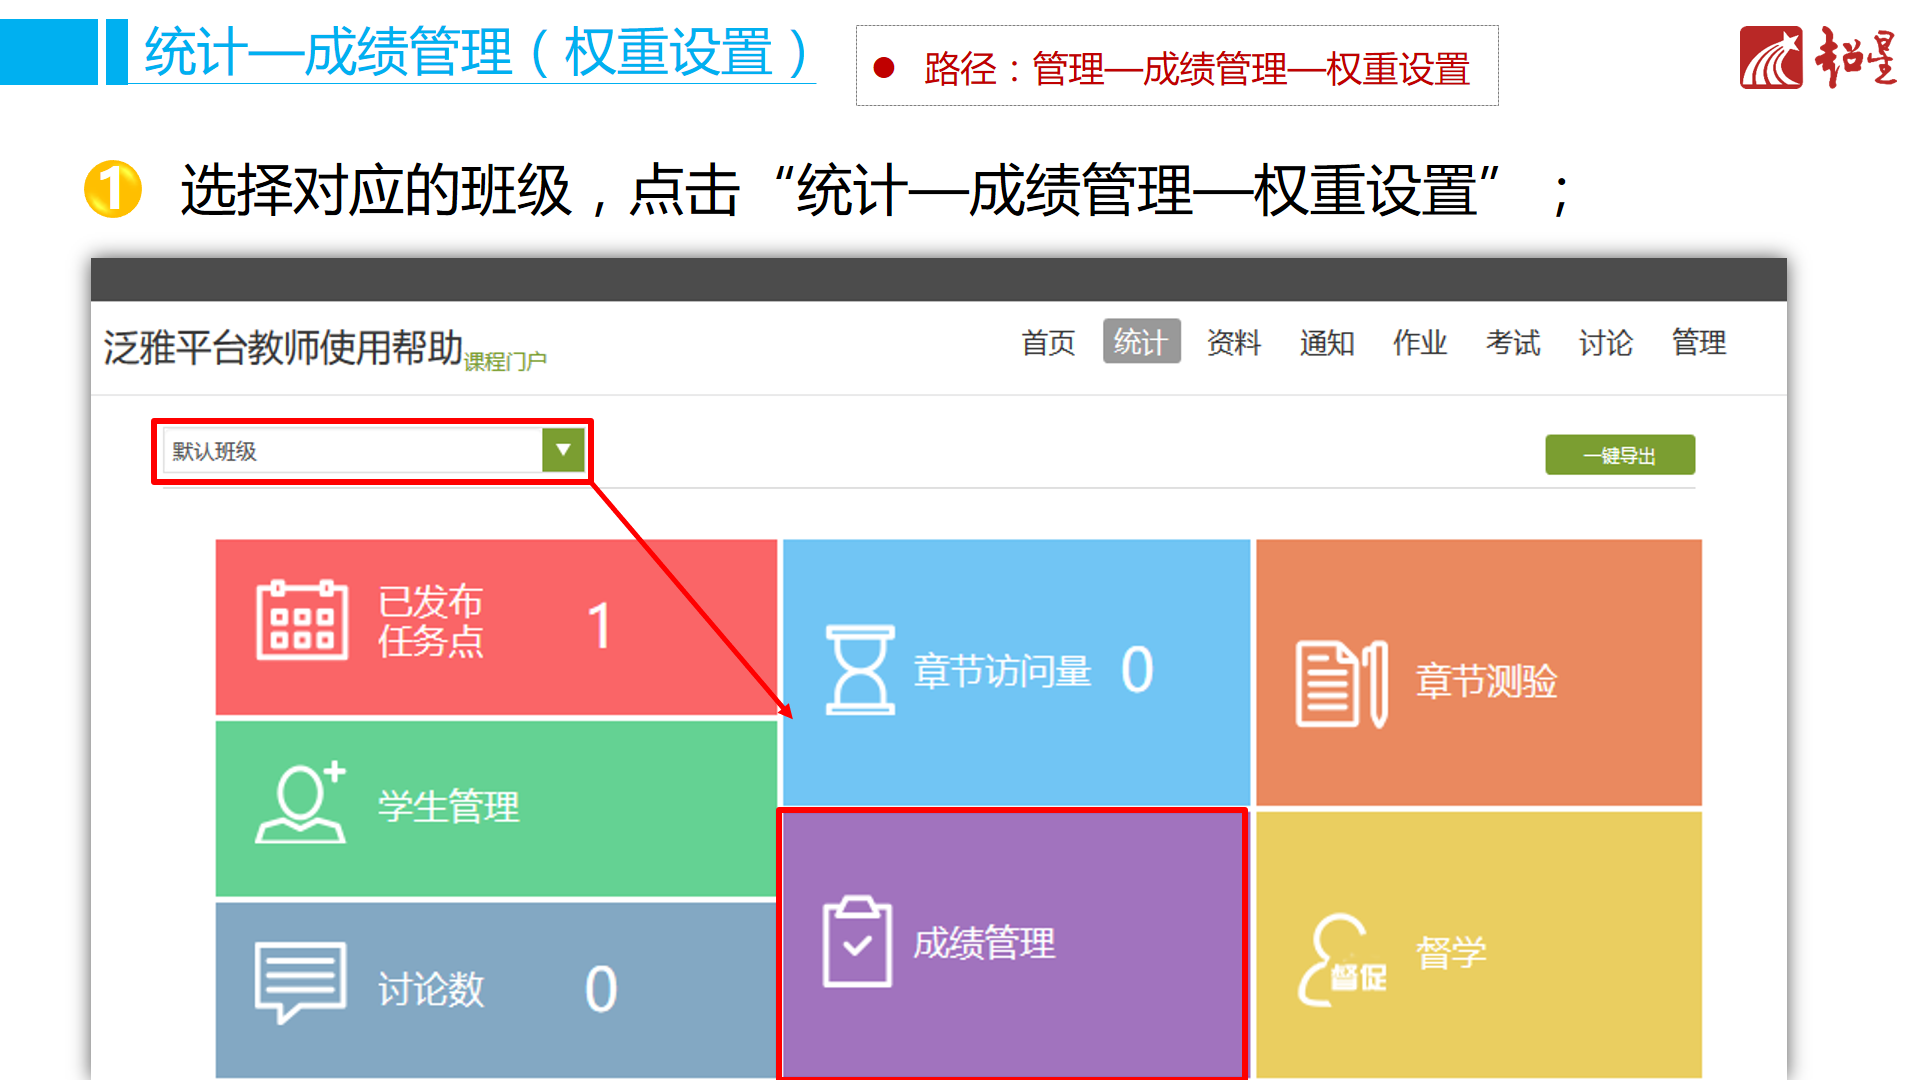Follow the 课程门户 link
Viewport: 1920px width, 1080px height.
pyautogui.click(x=505, y=361)
